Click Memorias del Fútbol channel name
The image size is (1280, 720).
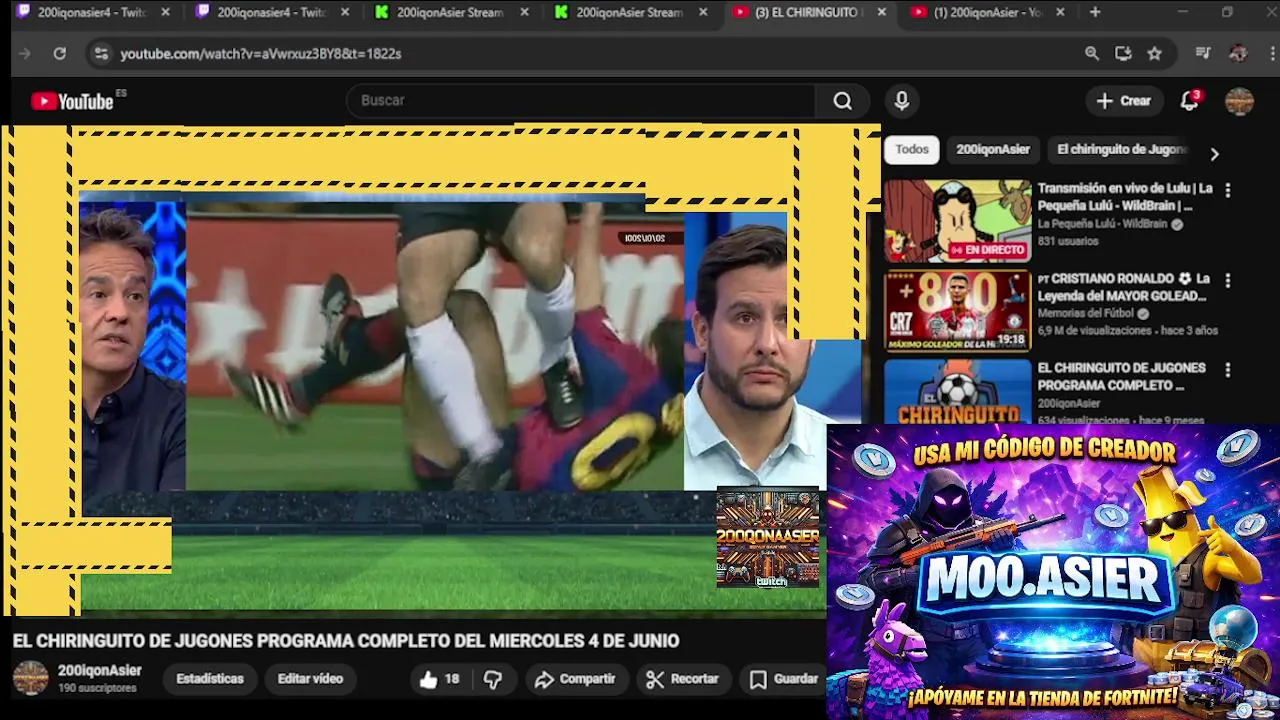tap(1087, 313)
